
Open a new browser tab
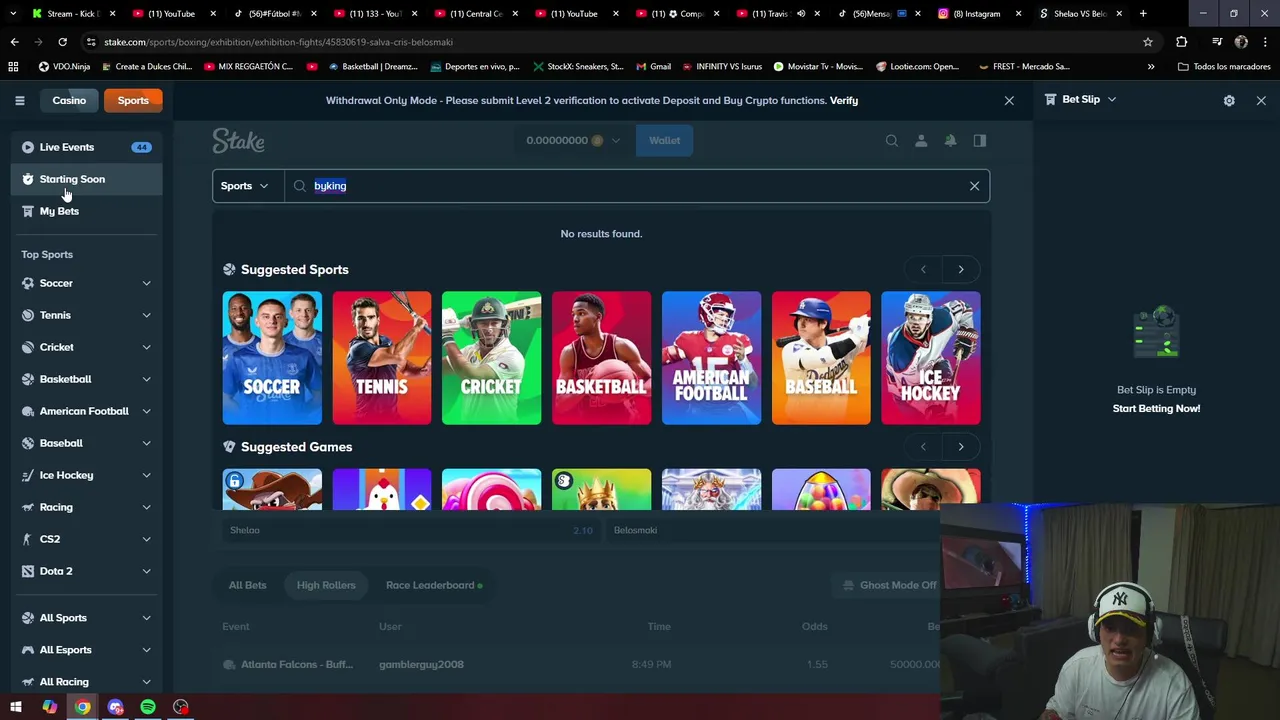(1143, 14)
